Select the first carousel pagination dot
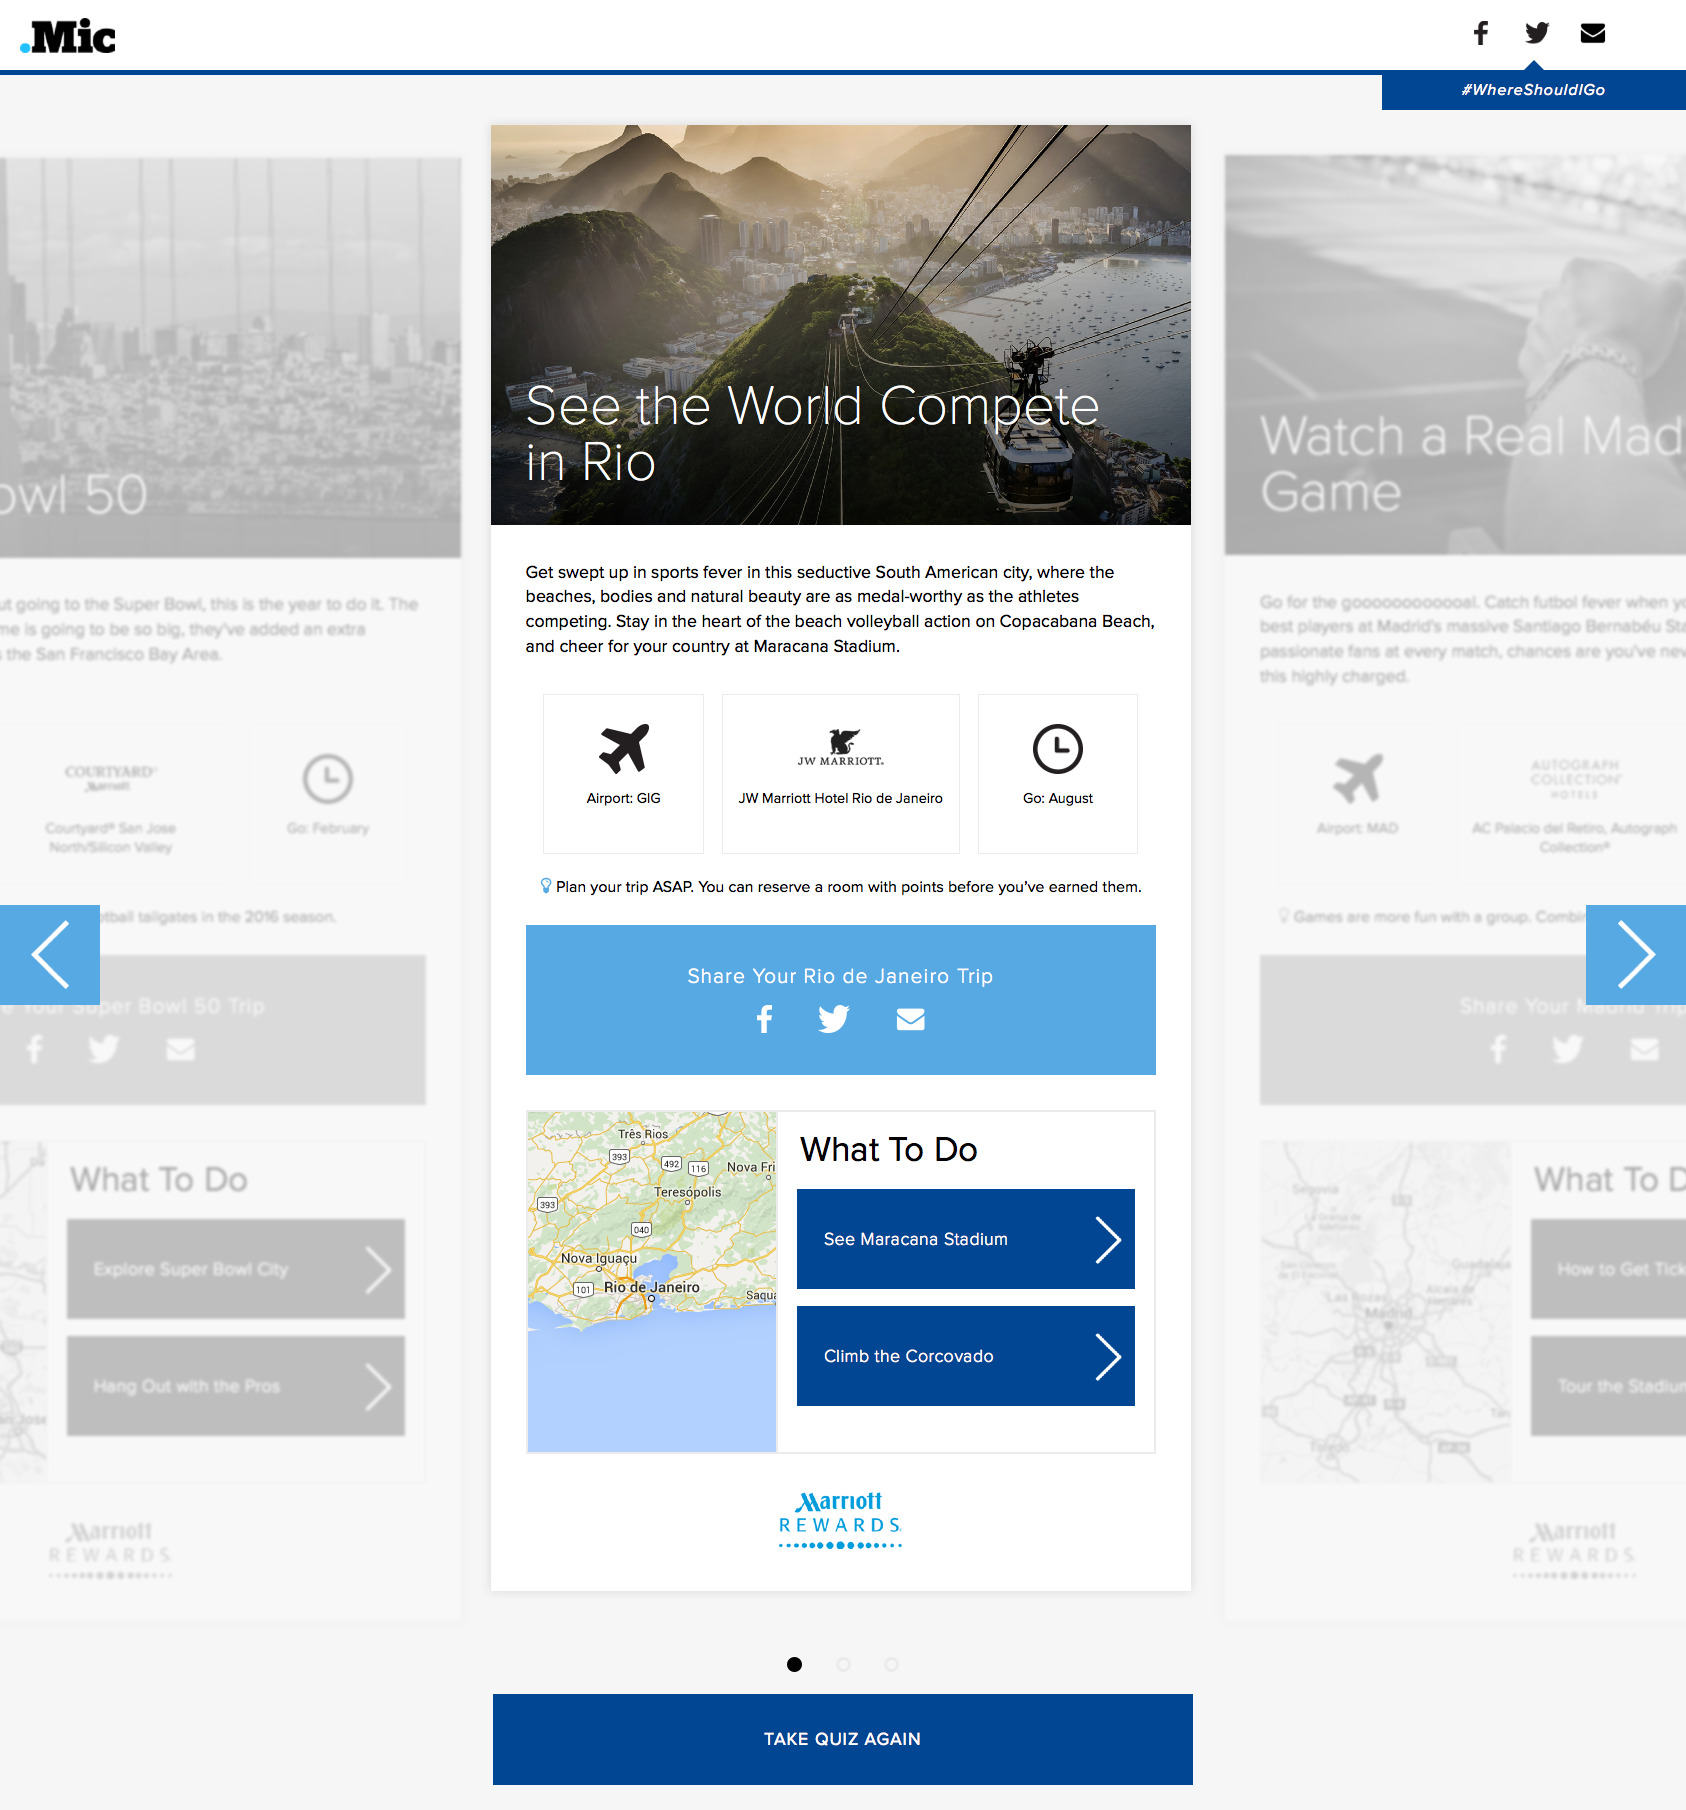The width and height of the screenshot is (1686, 1810). point(794,1664)
